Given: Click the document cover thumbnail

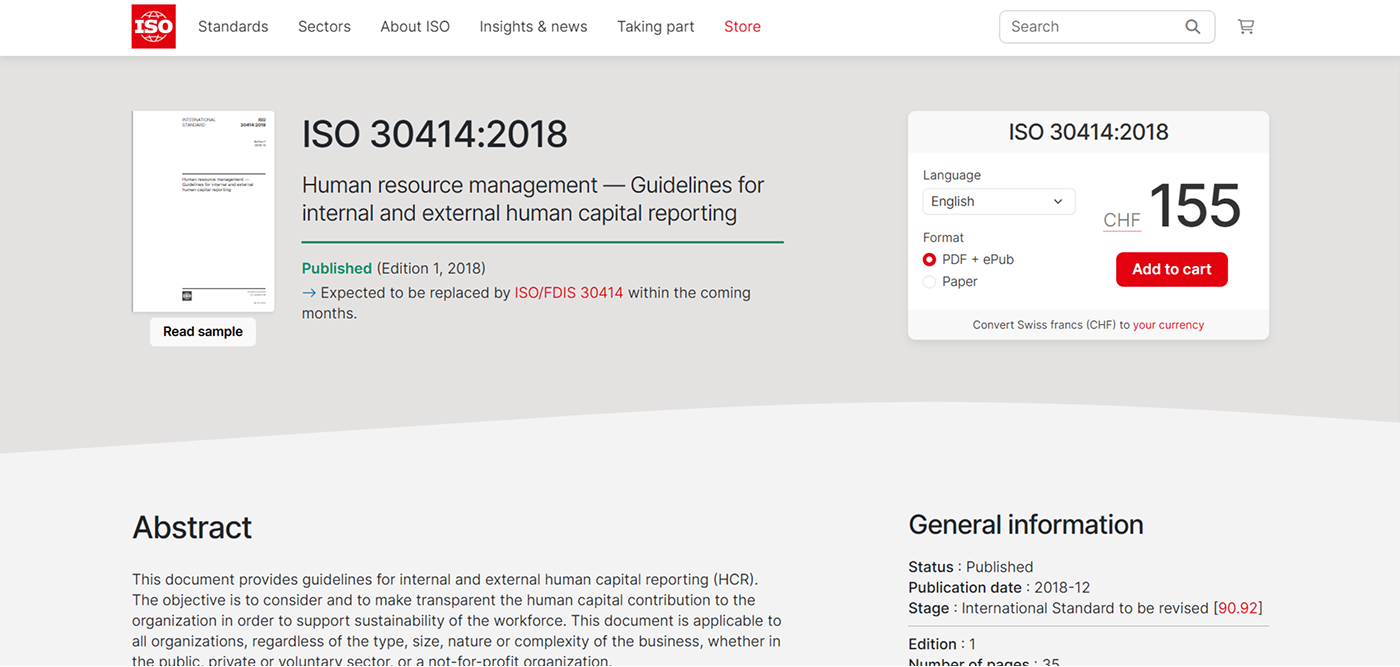Looking at the screenshot, I should pyautogui.click(x=203, y=211).
